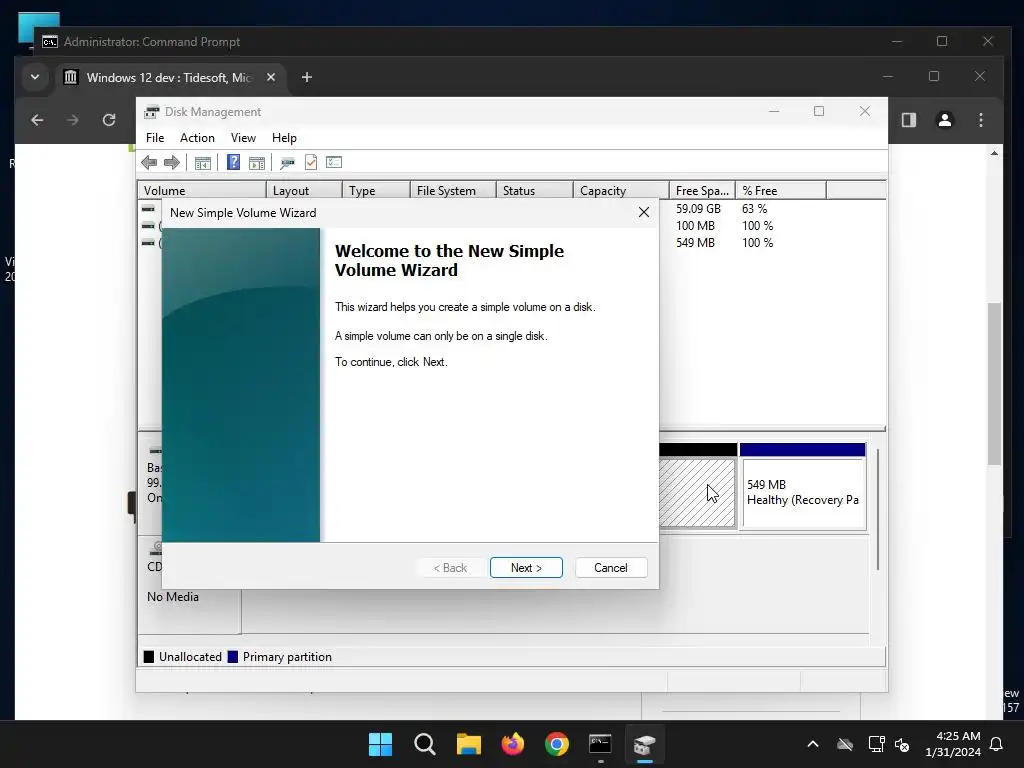The width and height of the screenshot is (1024, 768).
Task: Open the Windows Start menu
Action: pos(380,744)
